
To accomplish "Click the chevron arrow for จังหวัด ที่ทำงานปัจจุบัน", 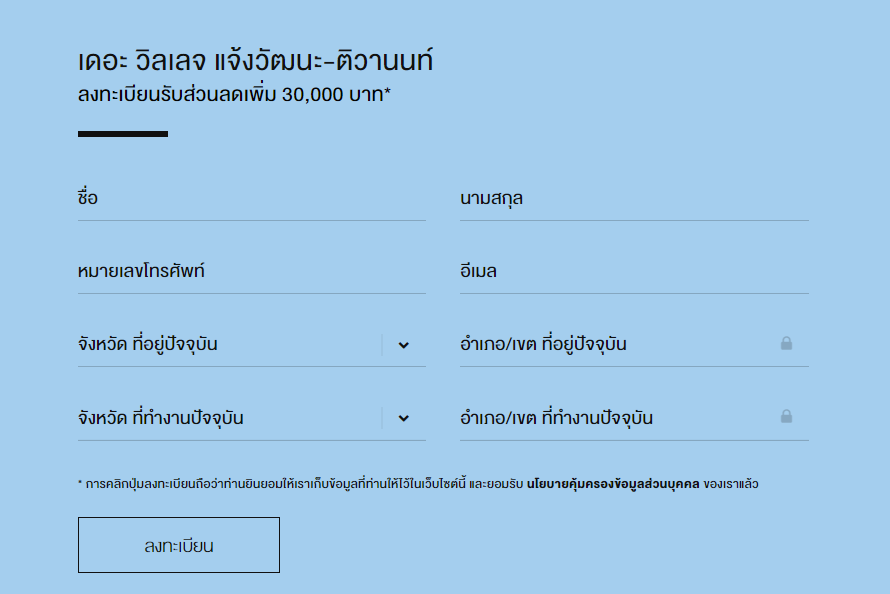I will [404, 418].
